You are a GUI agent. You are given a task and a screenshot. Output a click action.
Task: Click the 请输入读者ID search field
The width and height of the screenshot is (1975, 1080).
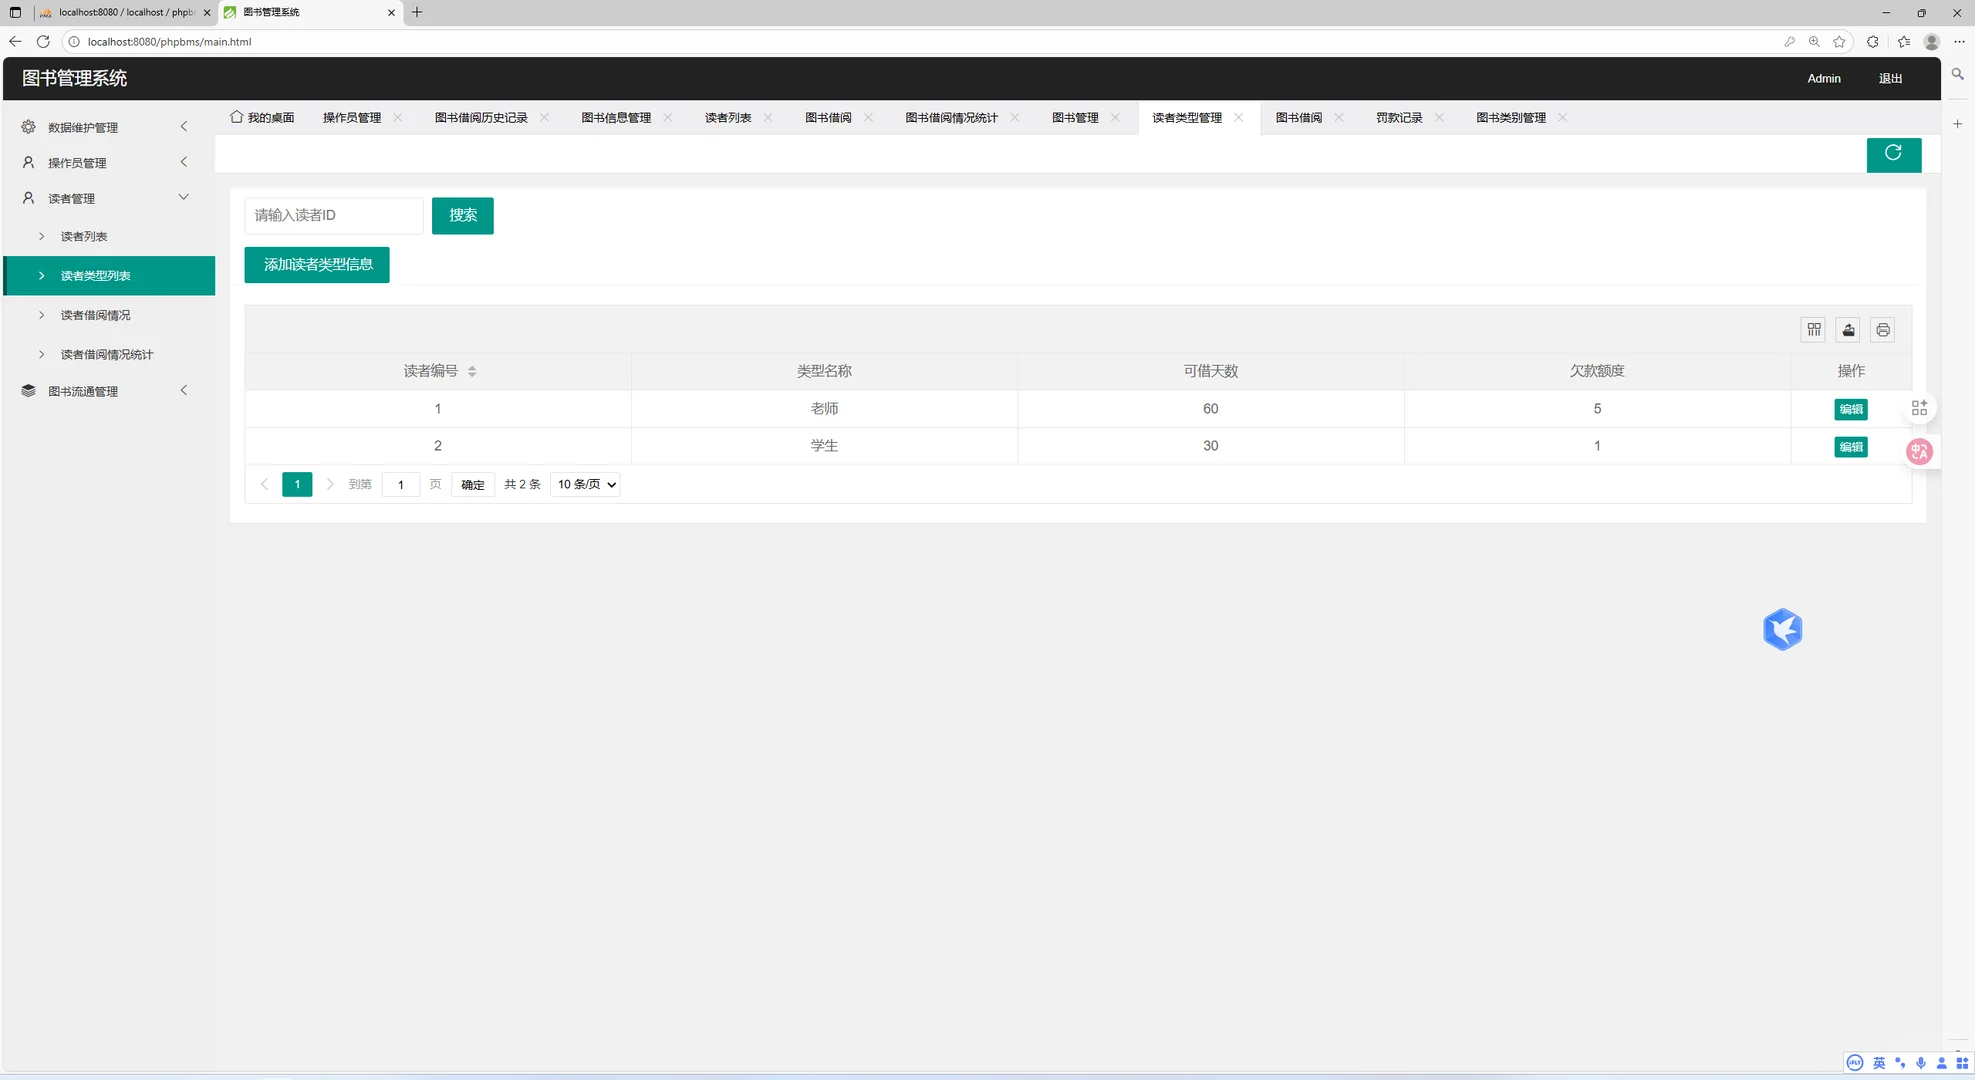point(333,216)
